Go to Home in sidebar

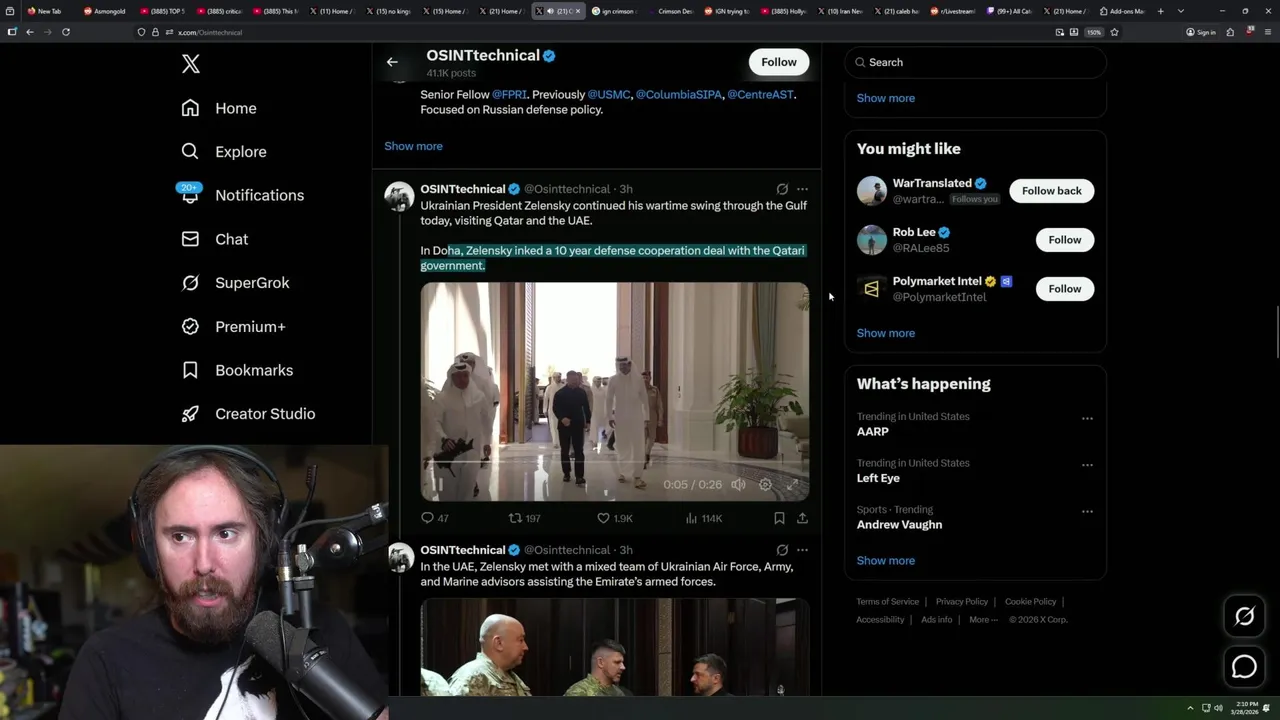(x=219, y=108)
